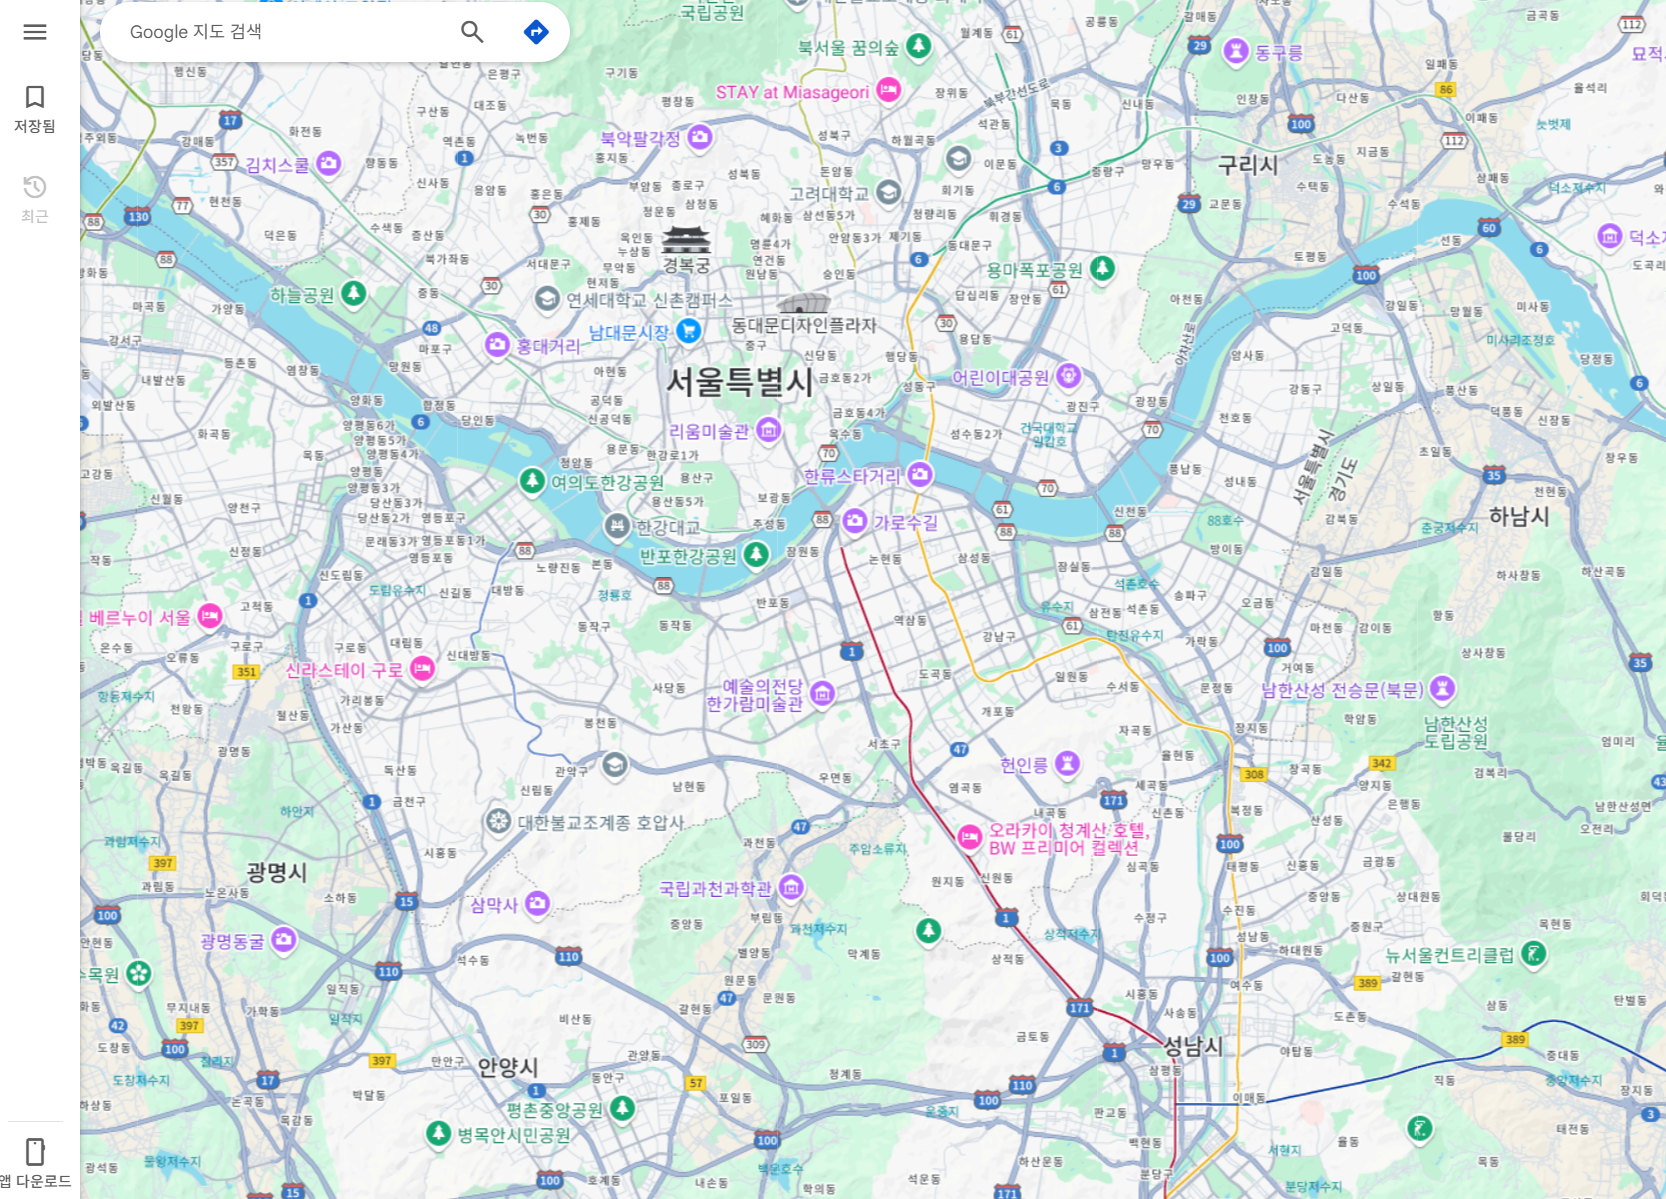Click the 국립과천과학관 museum marker

pyautogui.click(x=791, y=887)
